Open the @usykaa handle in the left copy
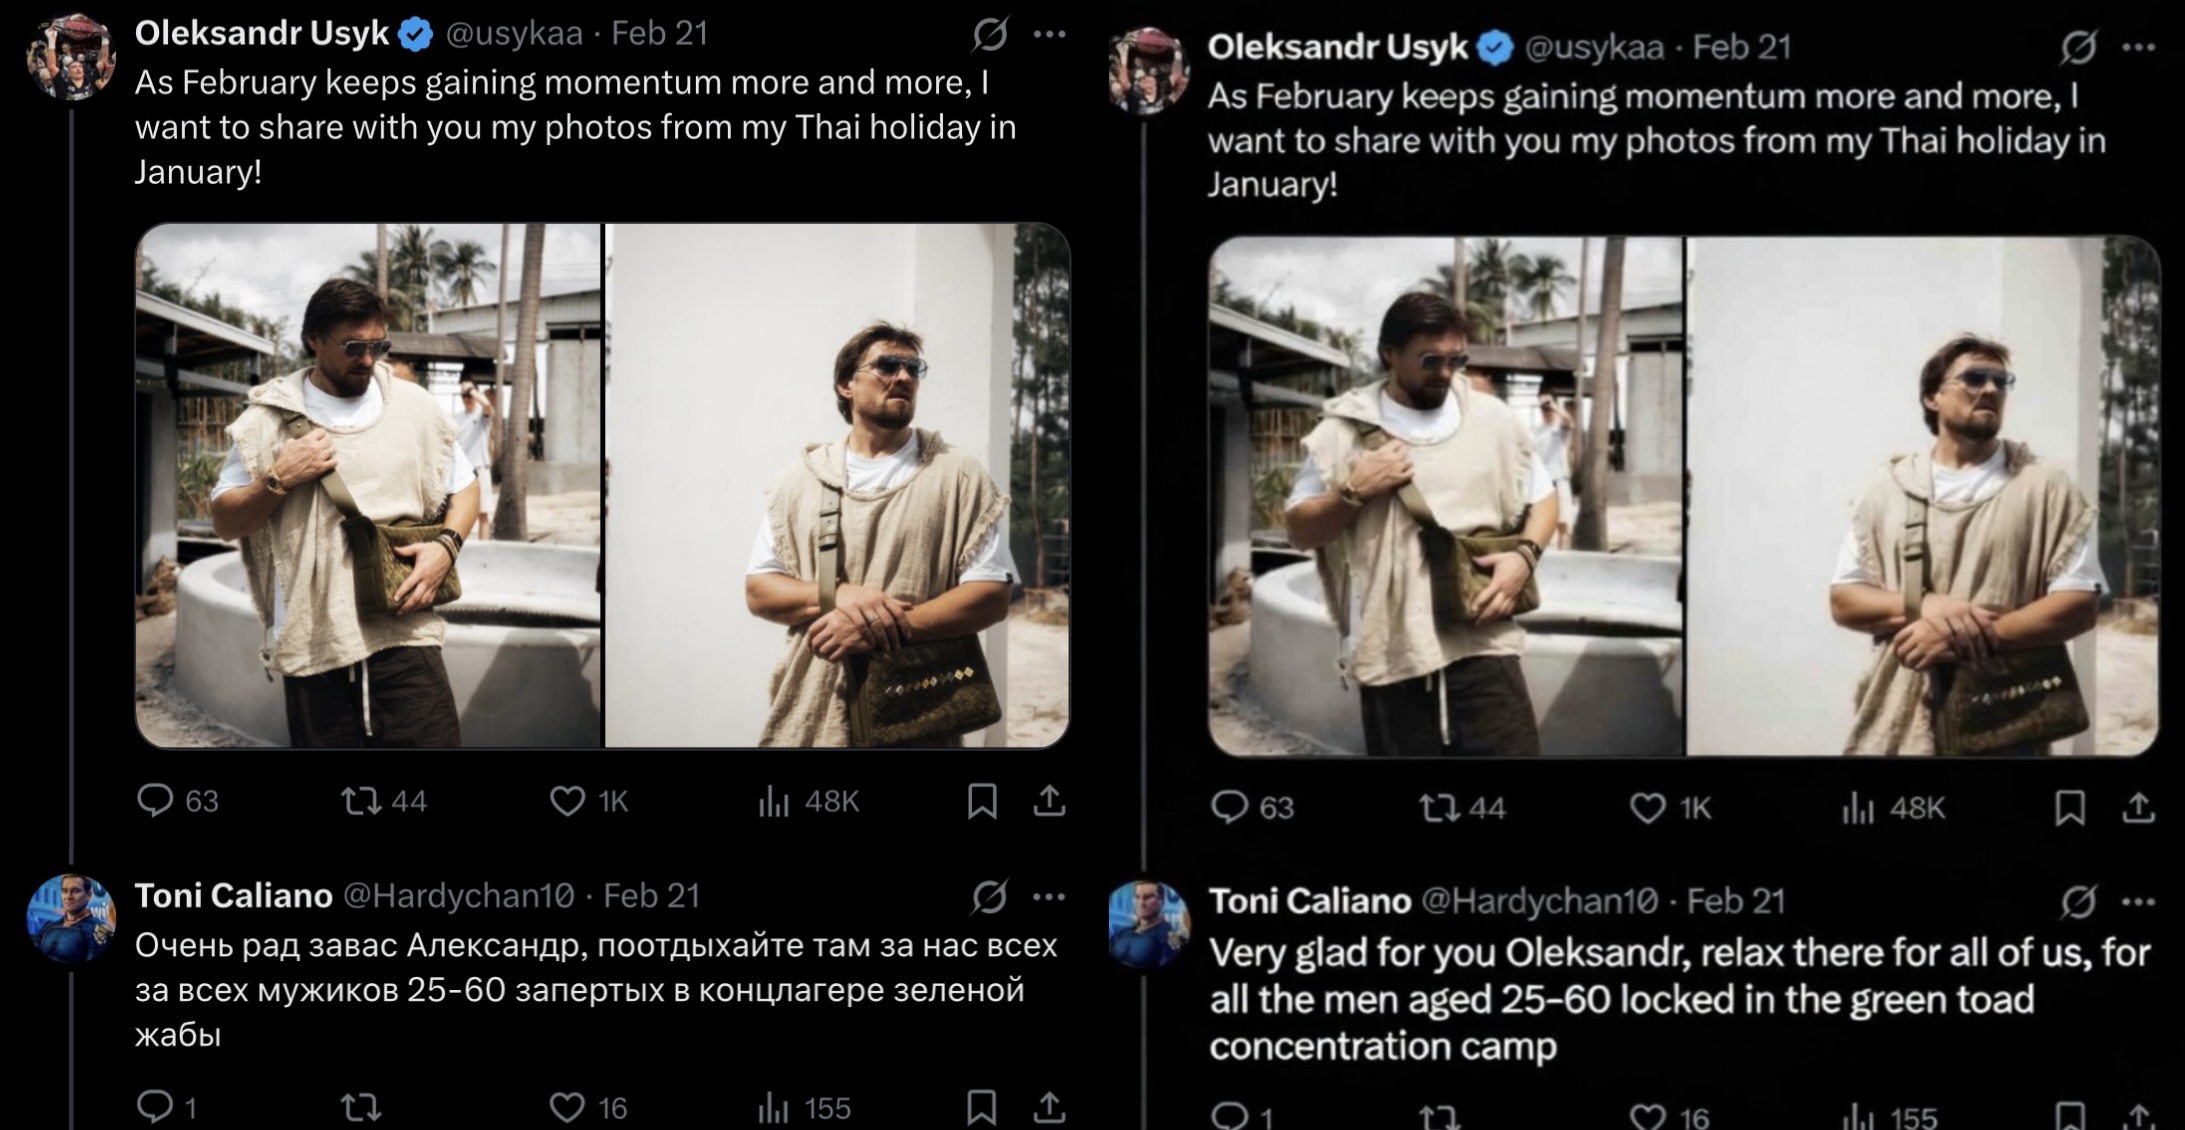This screenshot has width=2185, height=1130. (514, 34)
